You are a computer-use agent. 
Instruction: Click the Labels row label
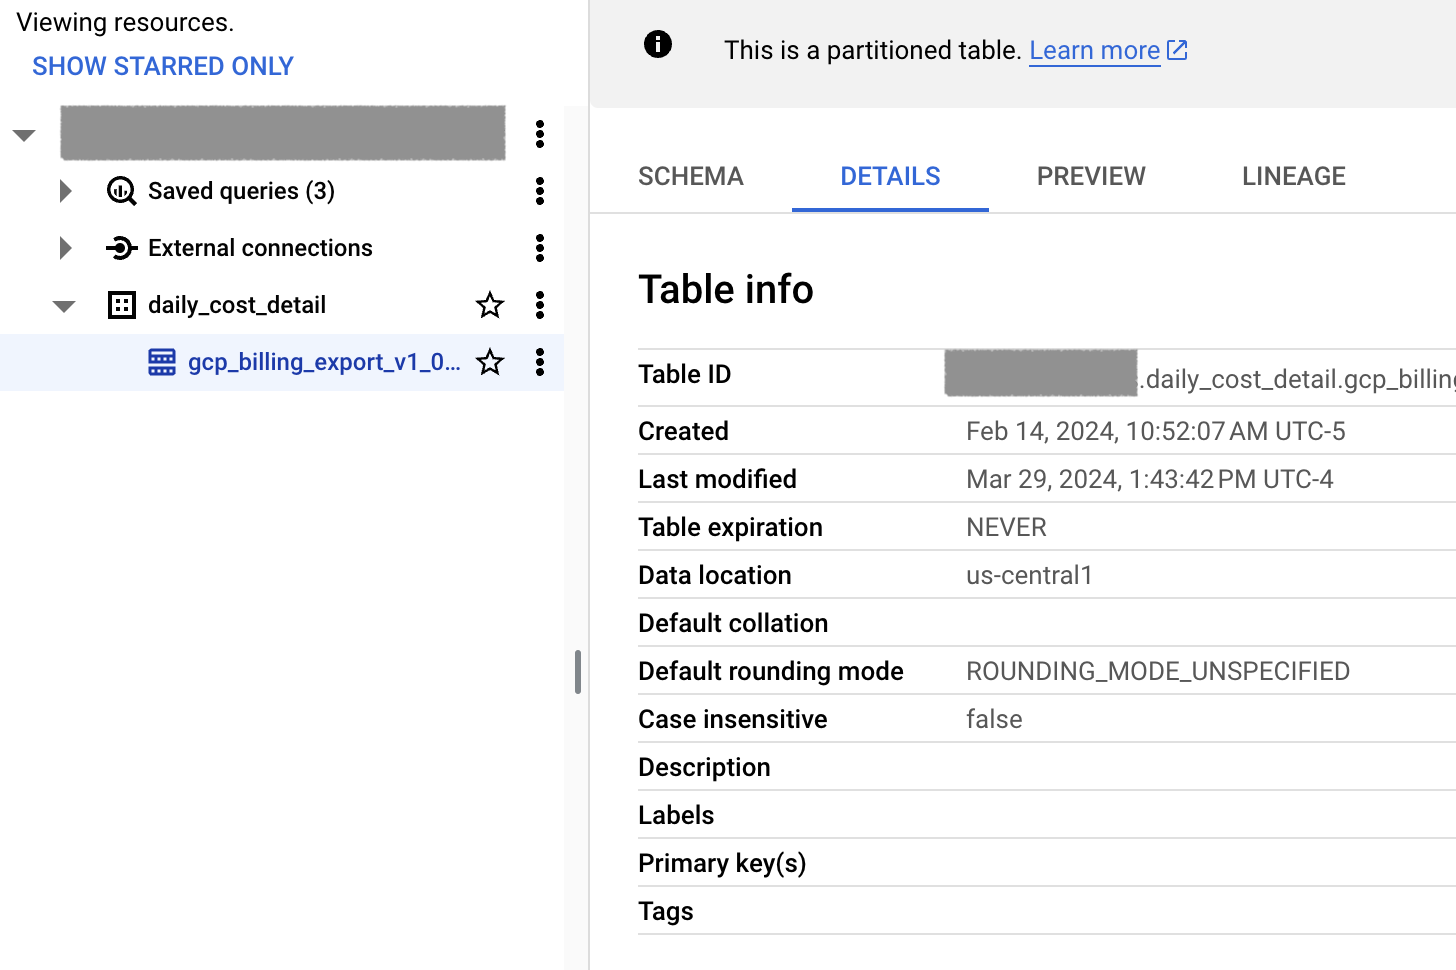(x=676, y=815)
